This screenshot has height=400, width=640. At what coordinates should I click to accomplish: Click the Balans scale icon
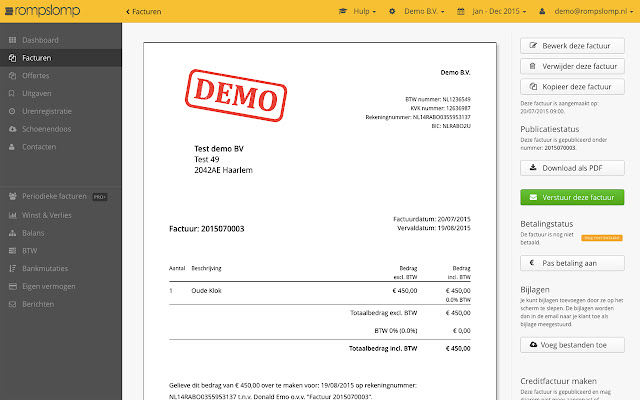[13, 233]
